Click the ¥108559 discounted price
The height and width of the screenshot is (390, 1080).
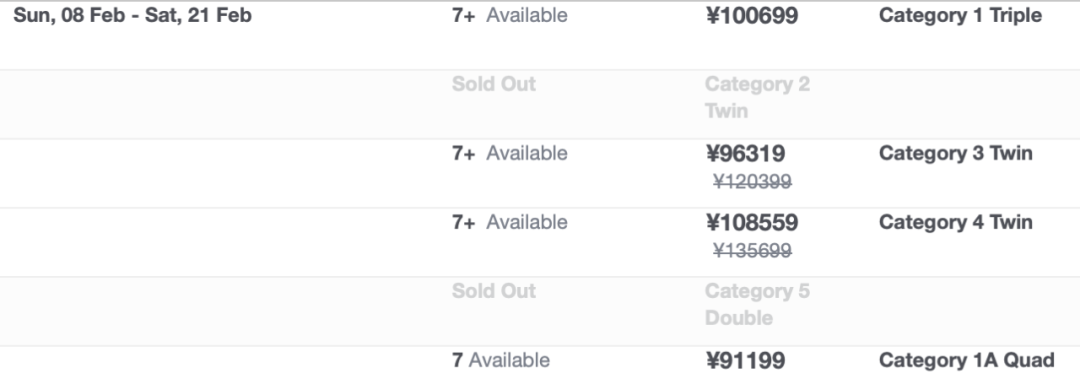click(x=752, y=223)
